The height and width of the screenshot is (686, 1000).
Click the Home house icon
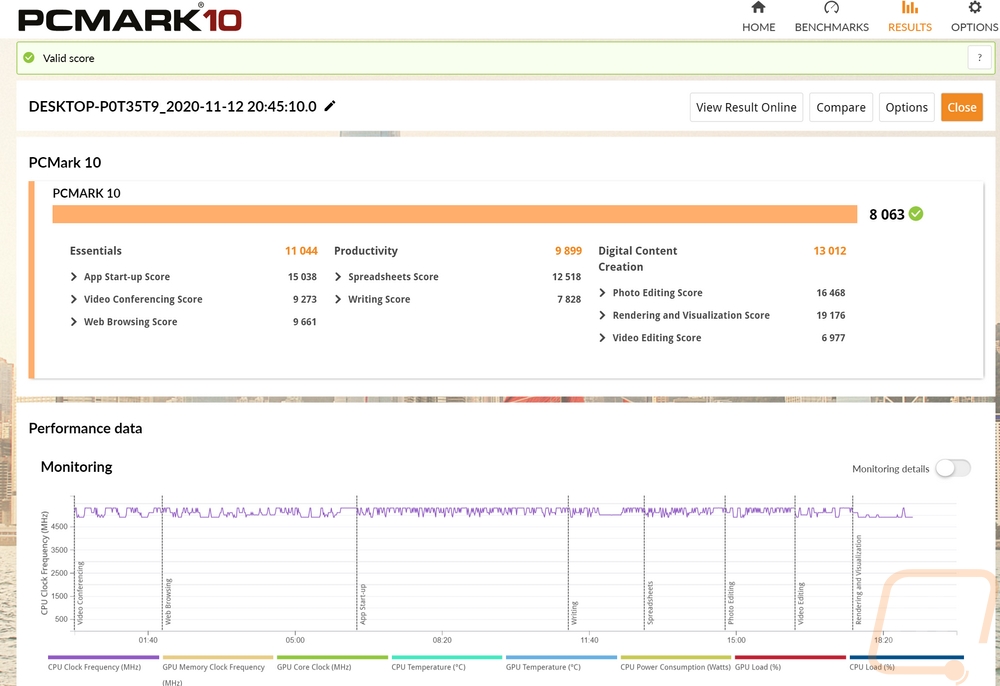(758, 8)
